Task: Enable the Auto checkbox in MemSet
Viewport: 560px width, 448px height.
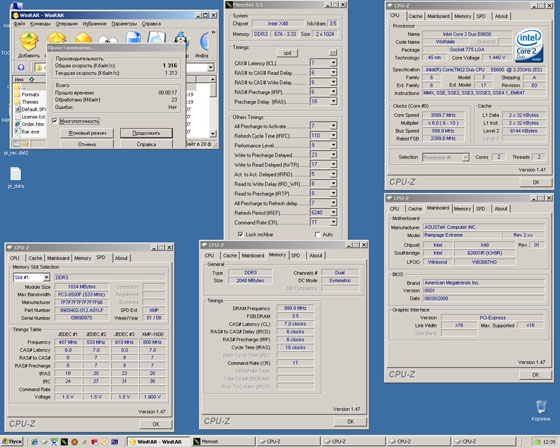Action: click(x=318, y=234)
